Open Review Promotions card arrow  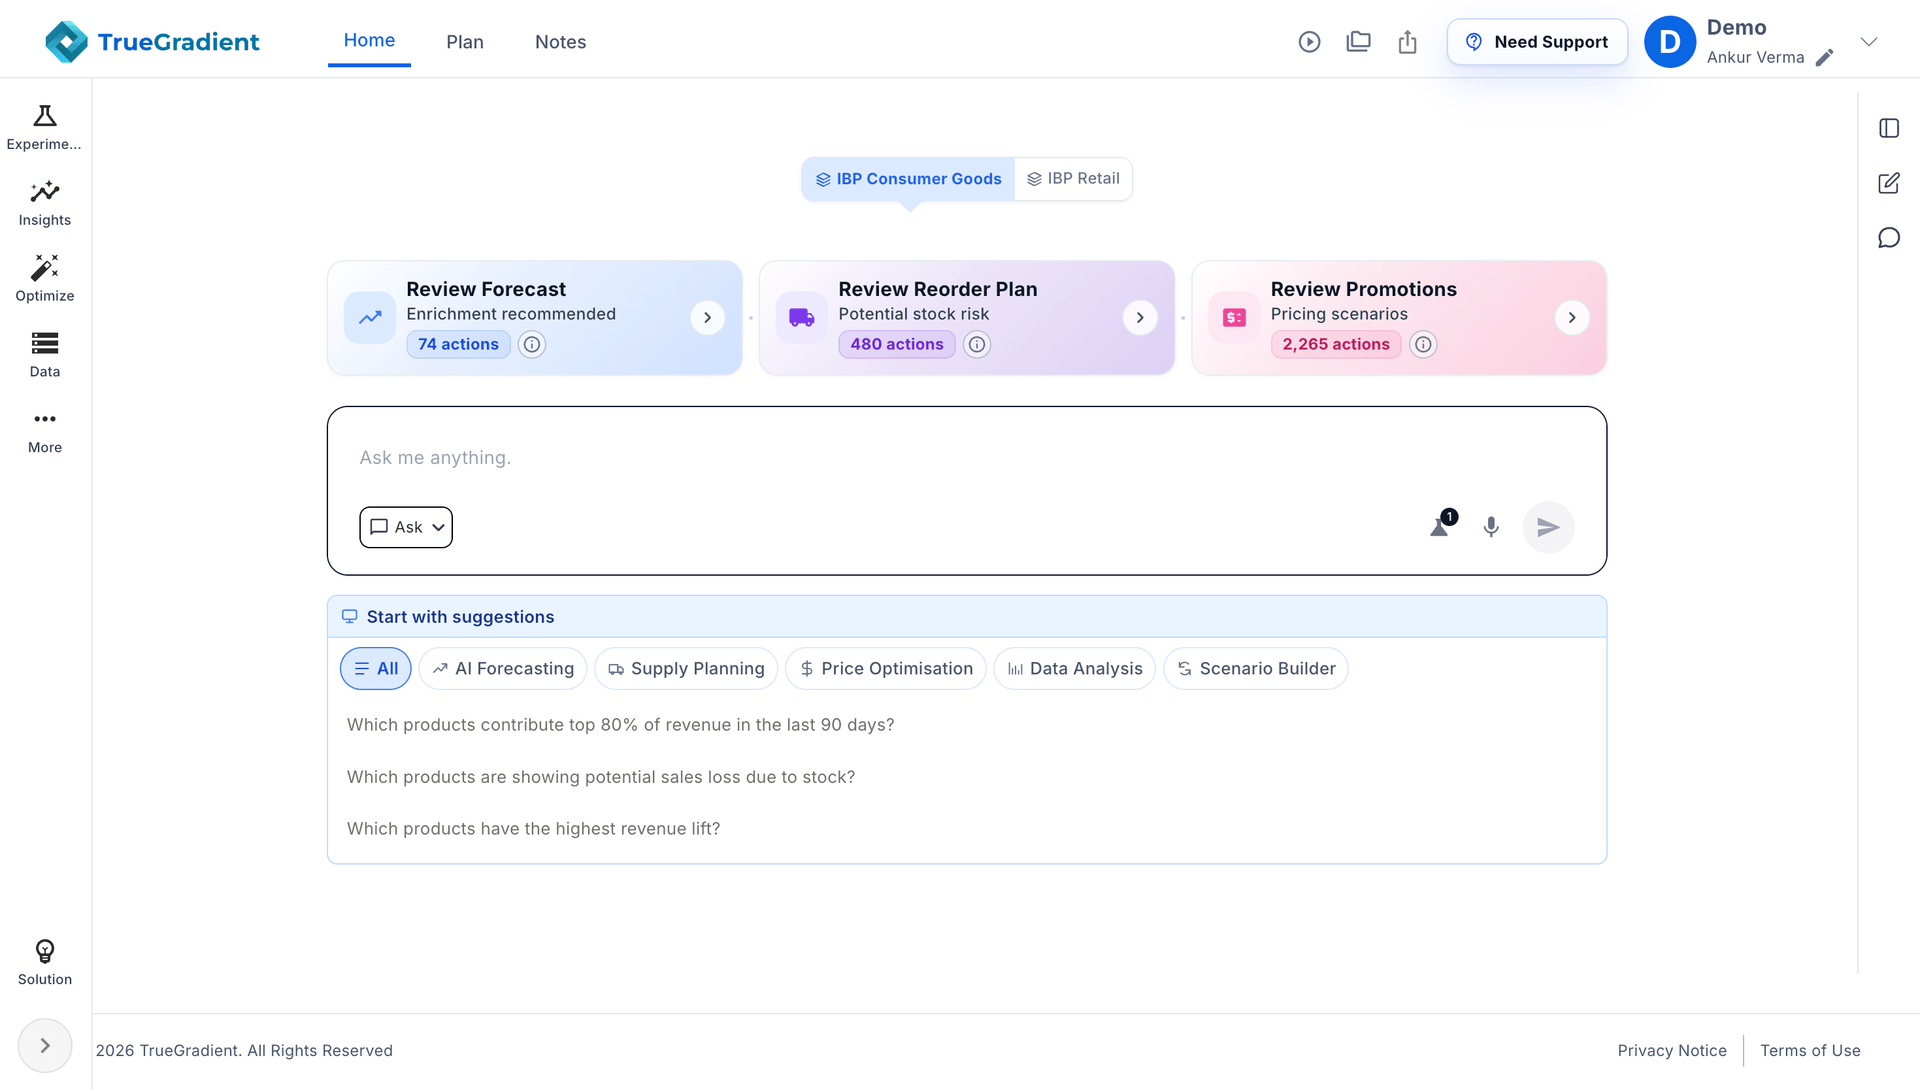coord(1572,318)
